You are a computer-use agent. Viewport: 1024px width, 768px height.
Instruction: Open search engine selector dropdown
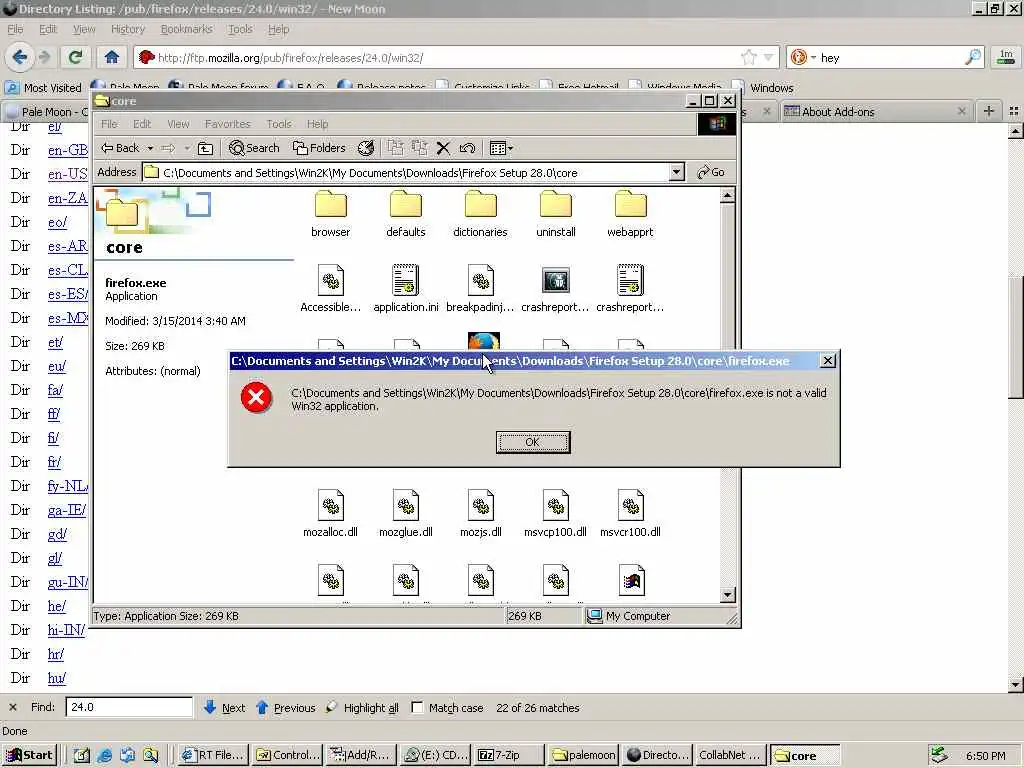(x=804, y=57)
